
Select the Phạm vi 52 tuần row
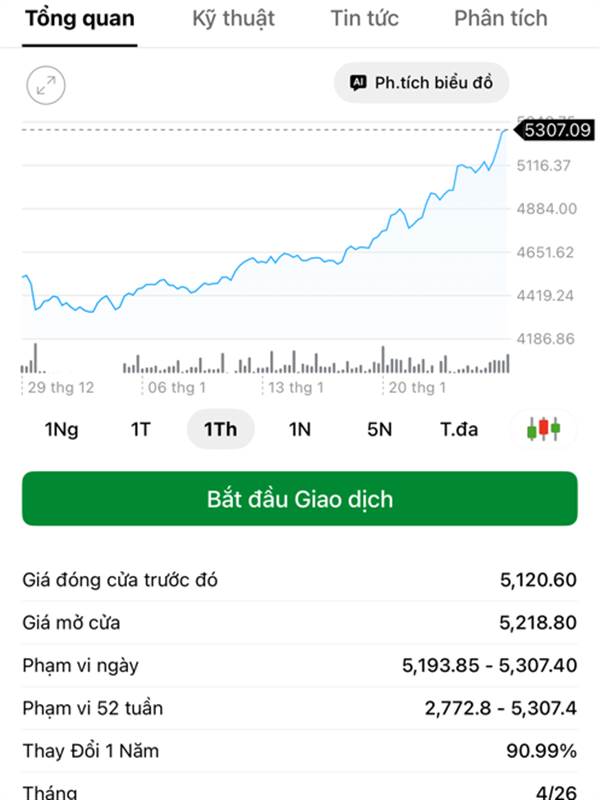coord(300,708)
